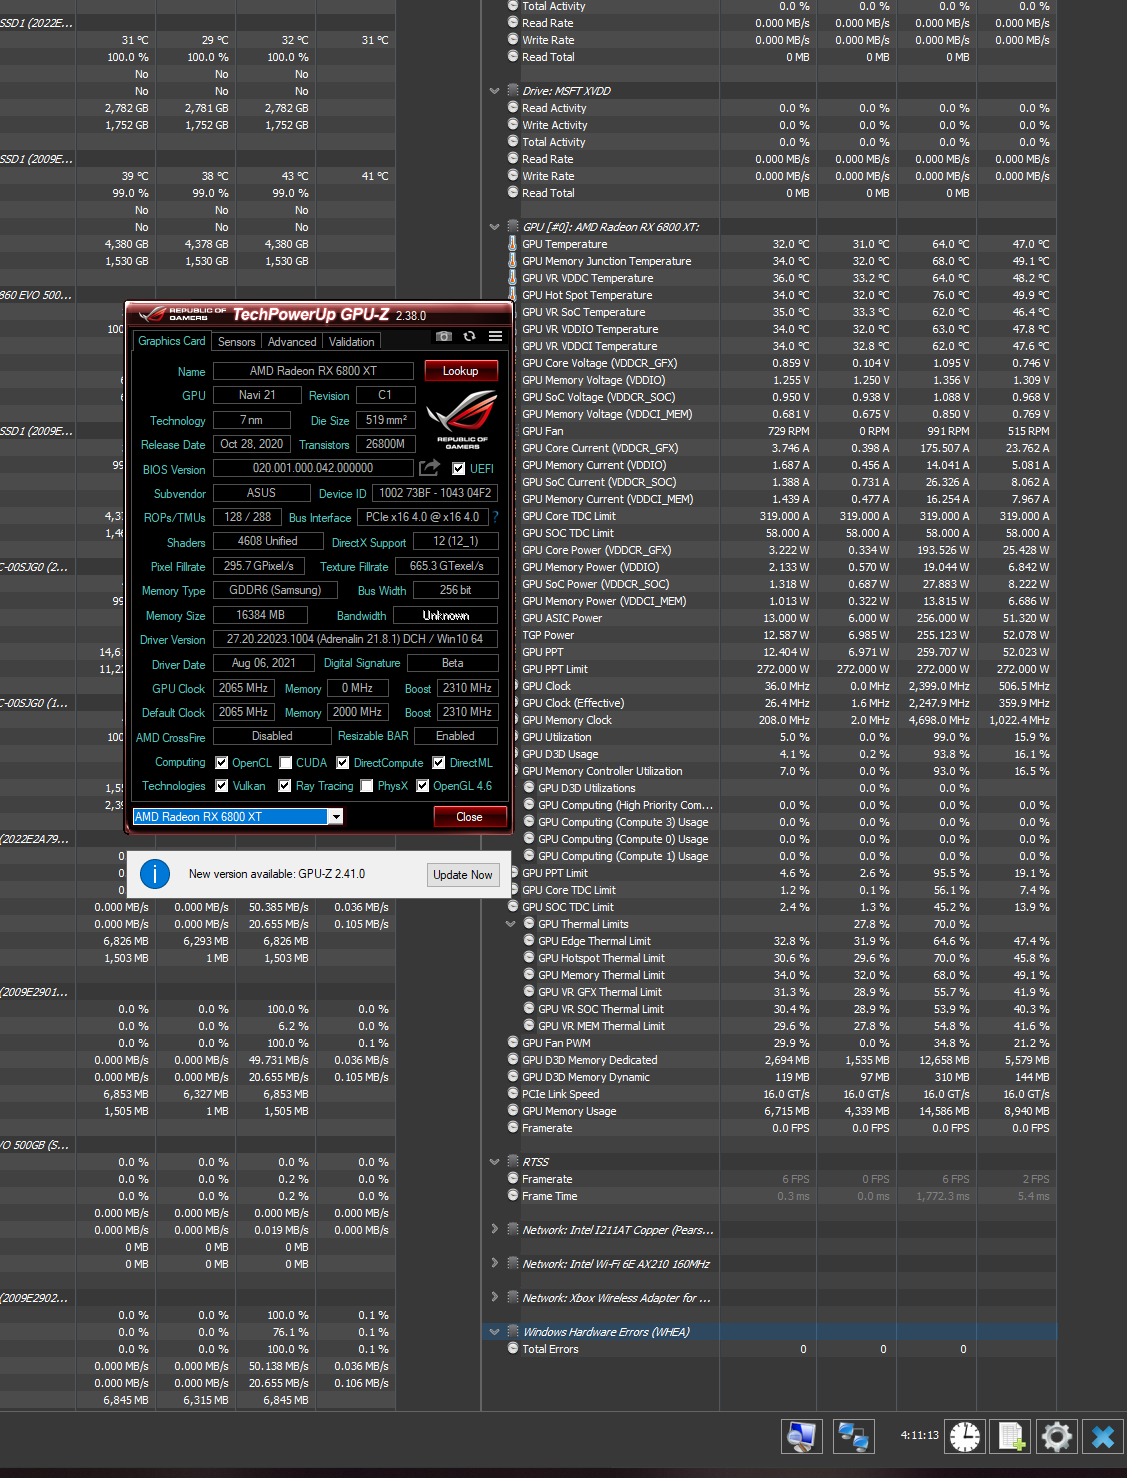The height and width of the screenshot is (1478, 1127).
Task: Switch to the Graphics Card tab
Action: pyautogui.click(x=172, y=341)
